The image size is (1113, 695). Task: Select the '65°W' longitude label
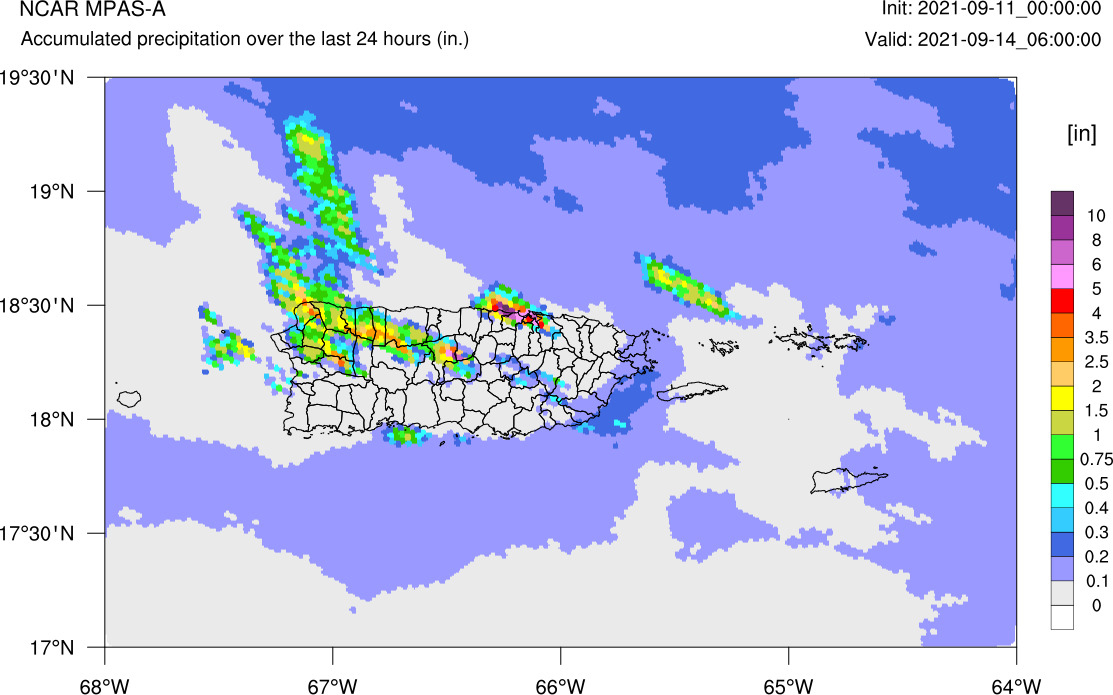789,686
